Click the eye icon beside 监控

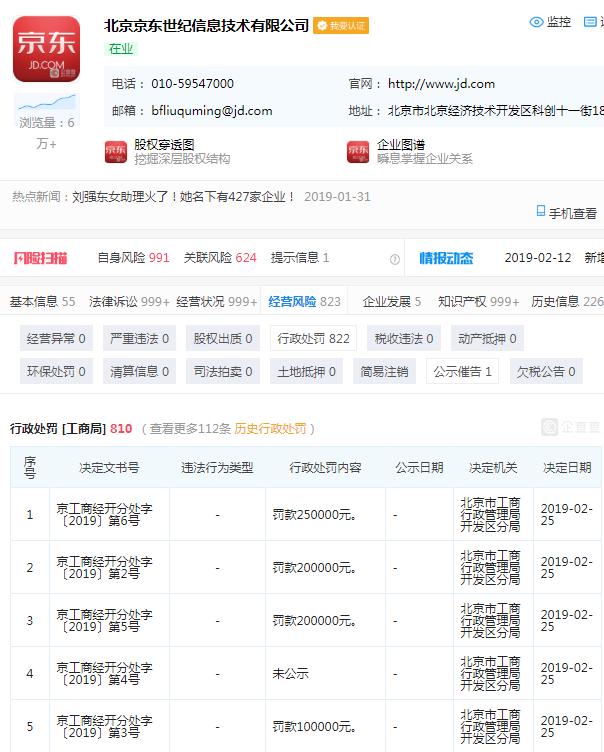(x=536, y=22)
